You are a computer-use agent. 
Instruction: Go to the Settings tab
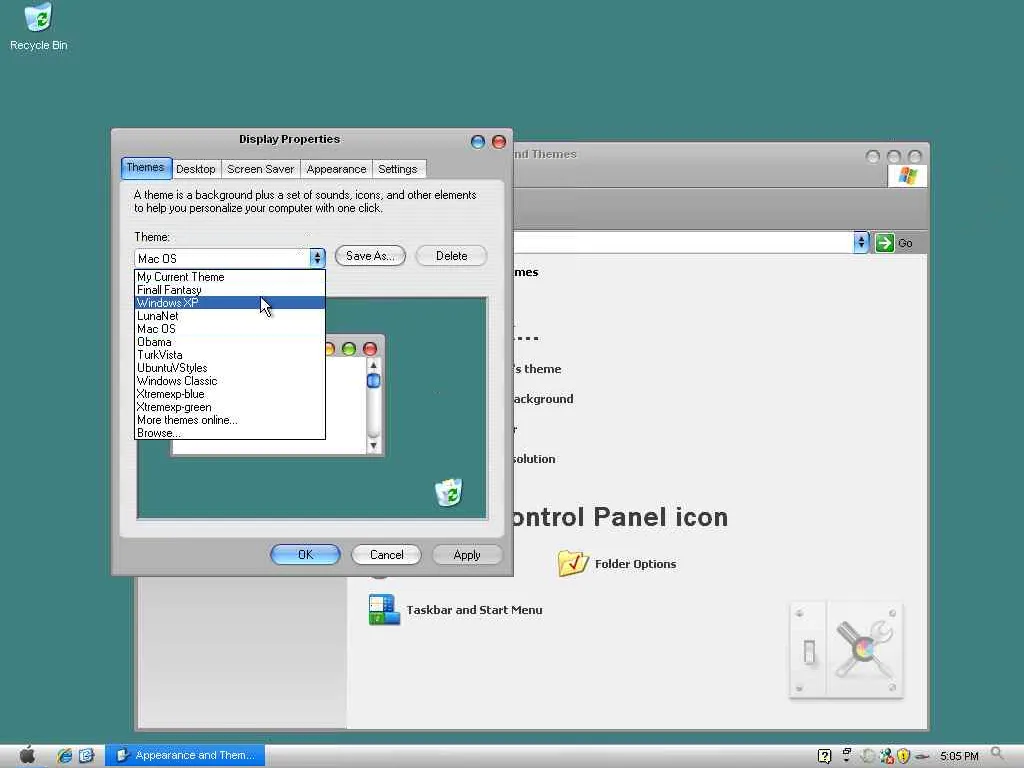click(x=398, y=169)
